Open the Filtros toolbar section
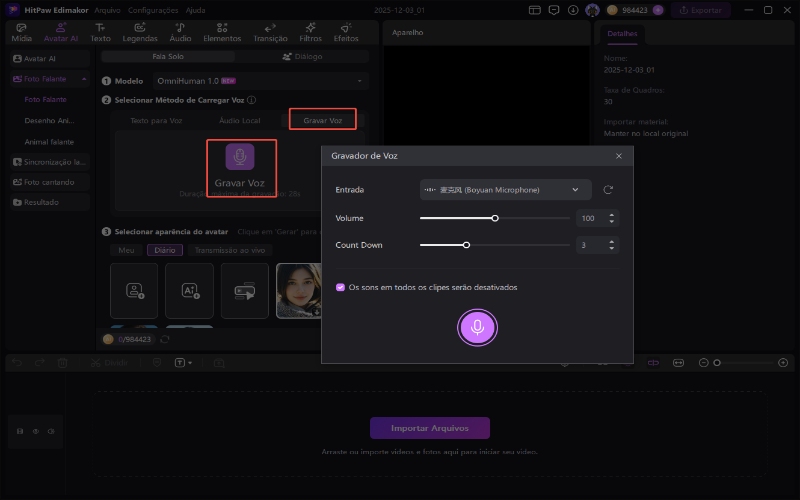The image size is (800, 500). click(310, 32)
